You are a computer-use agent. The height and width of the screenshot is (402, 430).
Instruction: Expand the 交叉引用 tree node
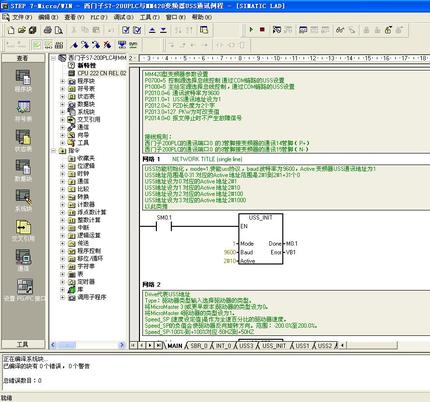point(62,119)
